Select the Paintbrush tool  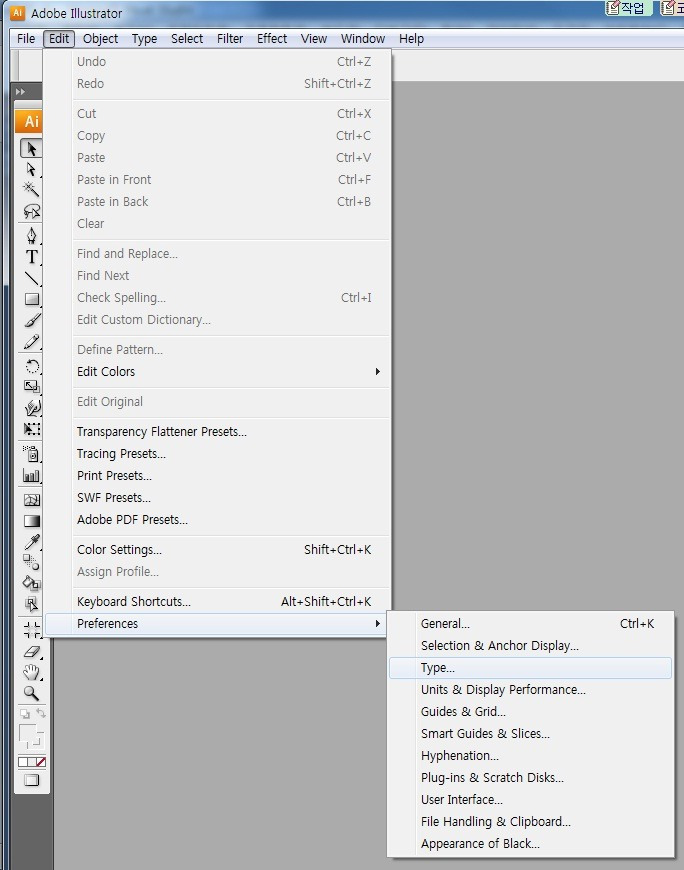32,320
